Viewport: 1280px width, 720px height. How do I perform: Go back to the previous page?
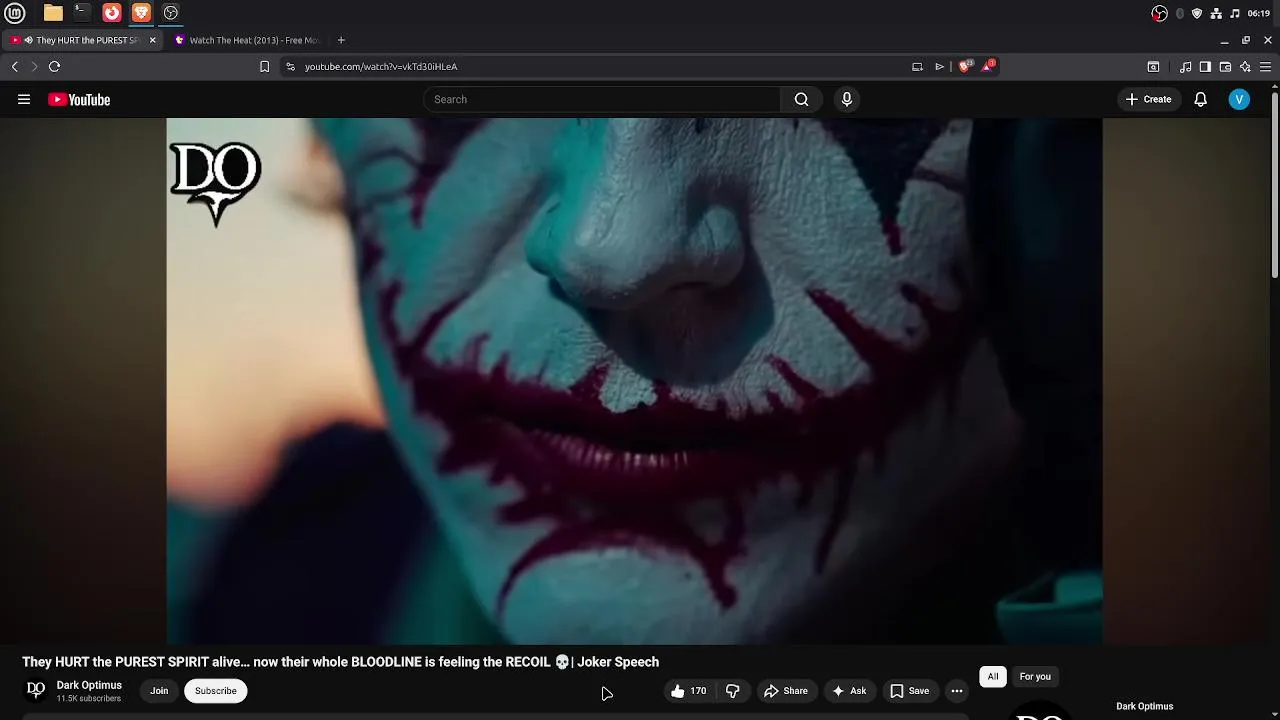click(x=14, y=66)
